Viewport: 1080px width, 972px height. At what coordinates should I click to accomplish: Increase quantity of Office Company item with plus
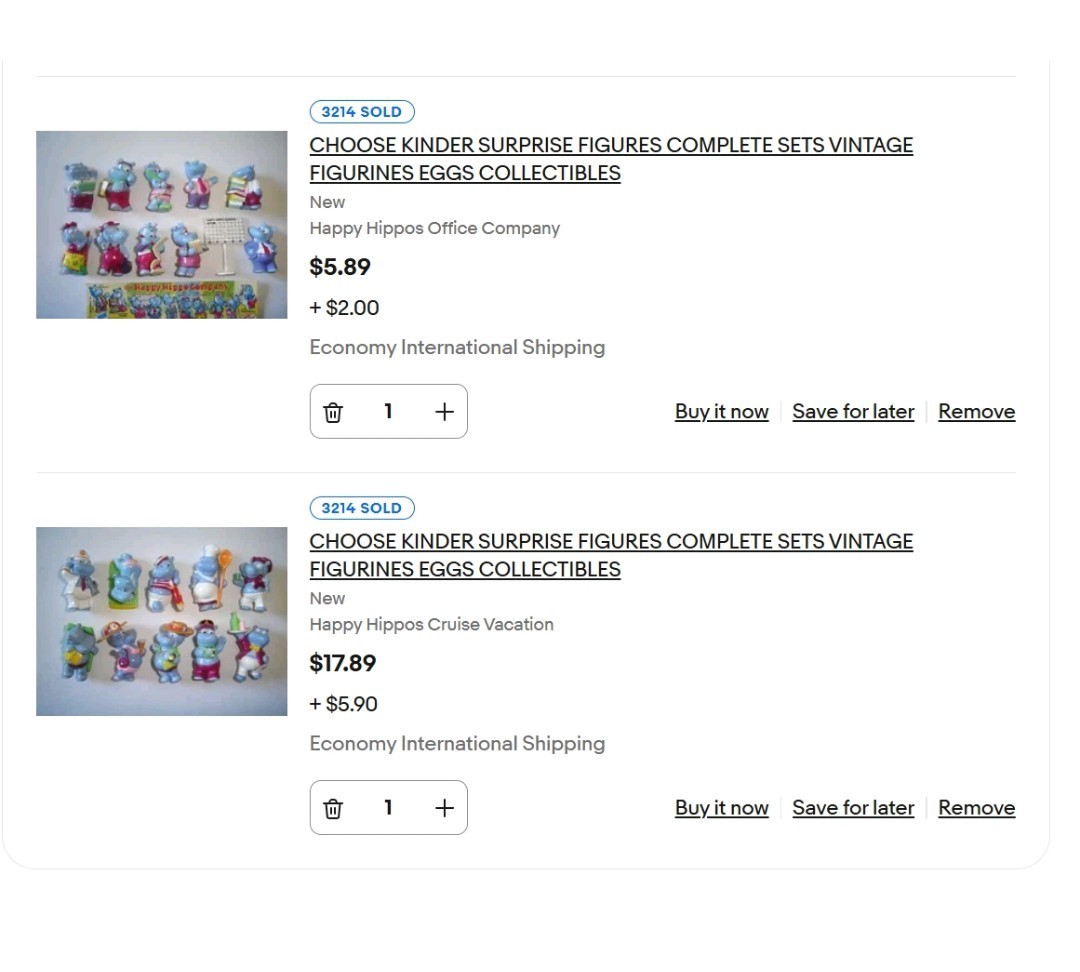pyautogui.click(x=444, y=412)
